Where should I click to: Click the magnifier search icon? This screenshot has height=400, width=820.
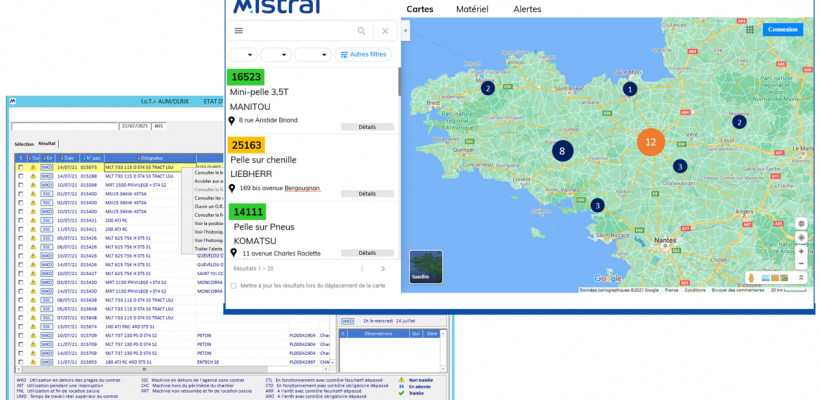pyautogui.click(x=361, y=31)
